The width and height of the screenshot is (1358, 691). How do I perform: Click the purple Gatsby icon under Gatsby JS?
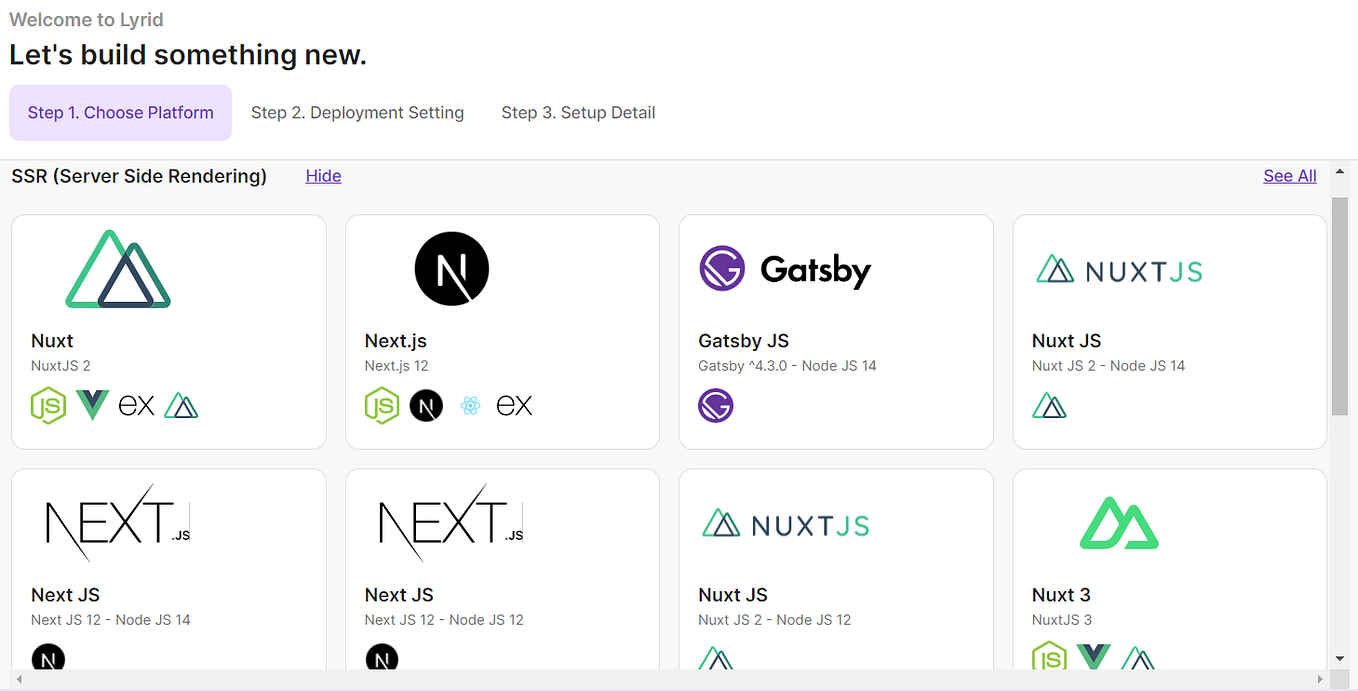tap(716, 406)
